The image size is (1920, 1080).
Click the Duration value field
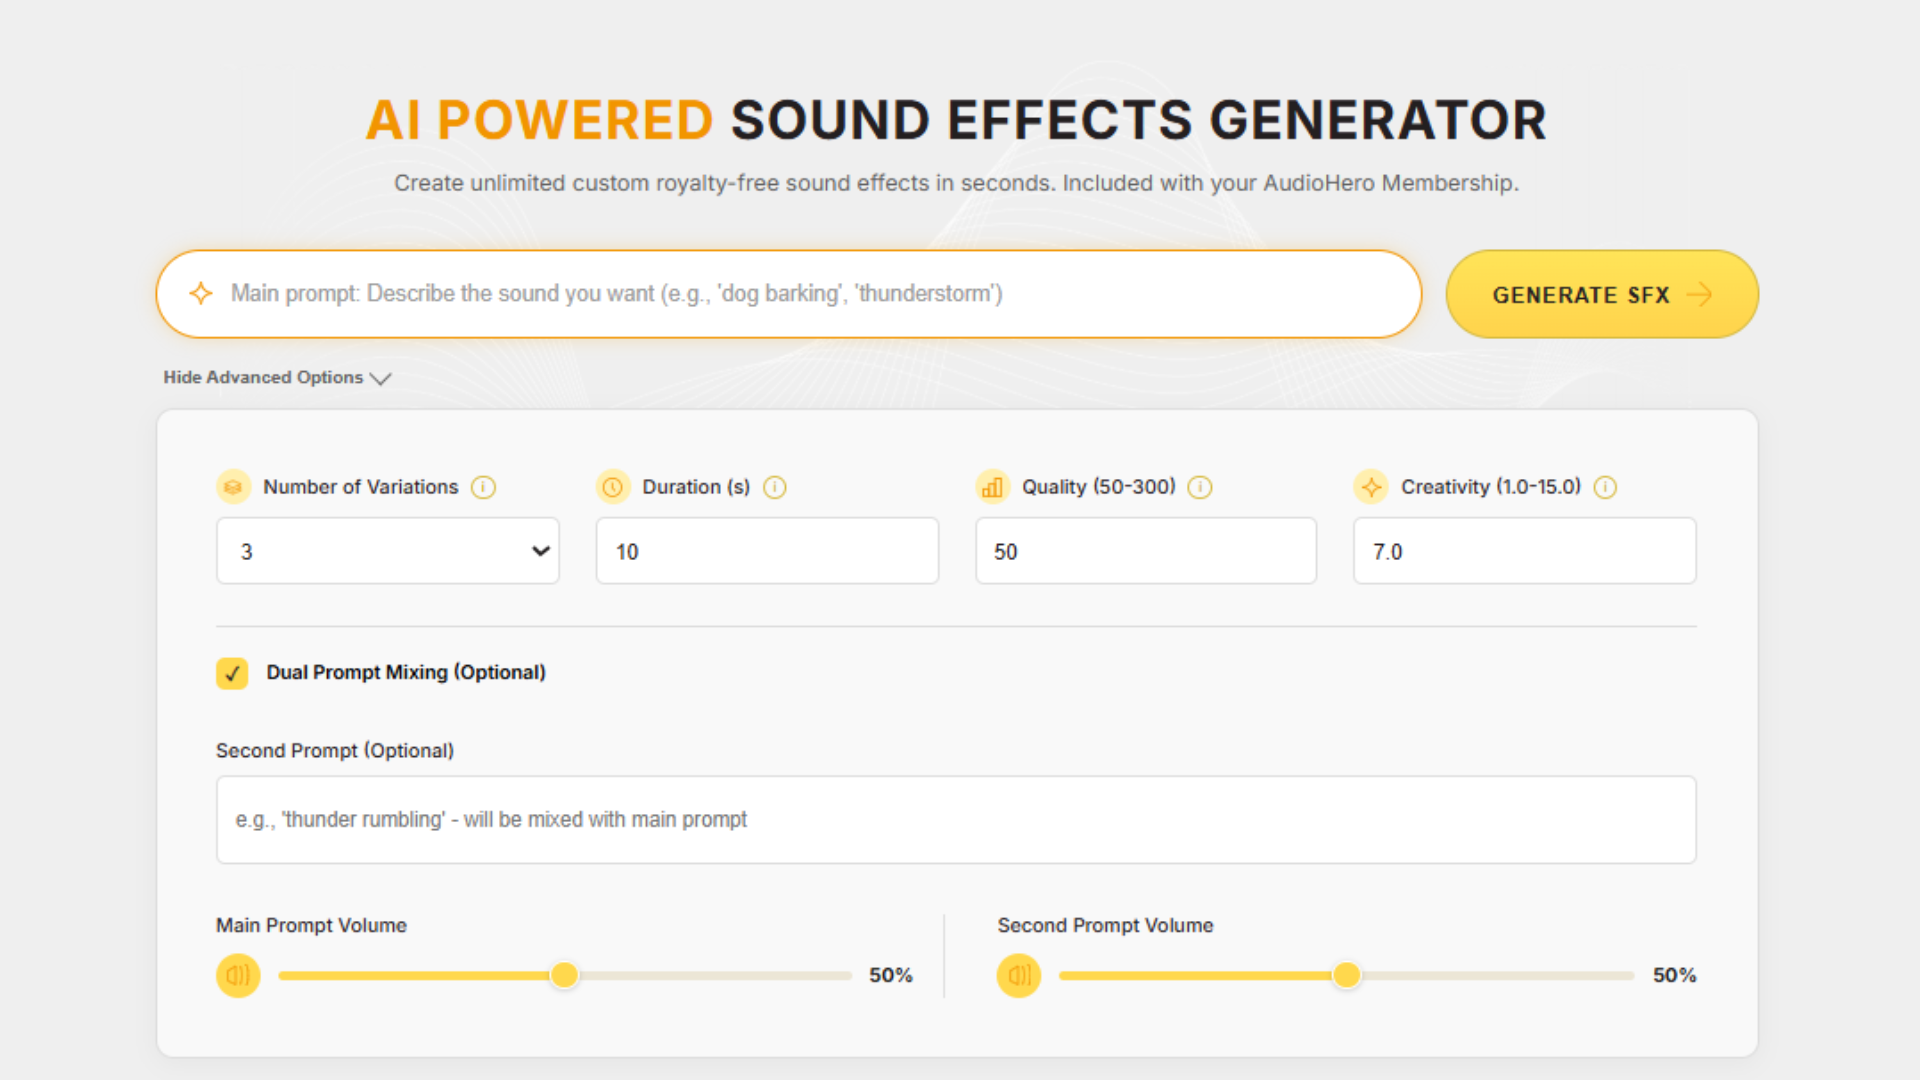point(767,551)
